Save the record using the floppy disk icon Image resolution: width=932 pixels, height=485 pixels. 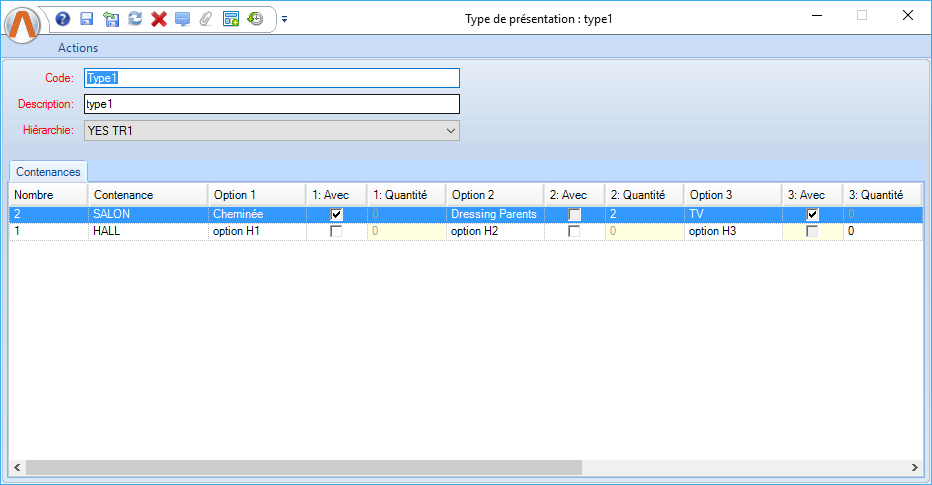(x=87, y=18)
